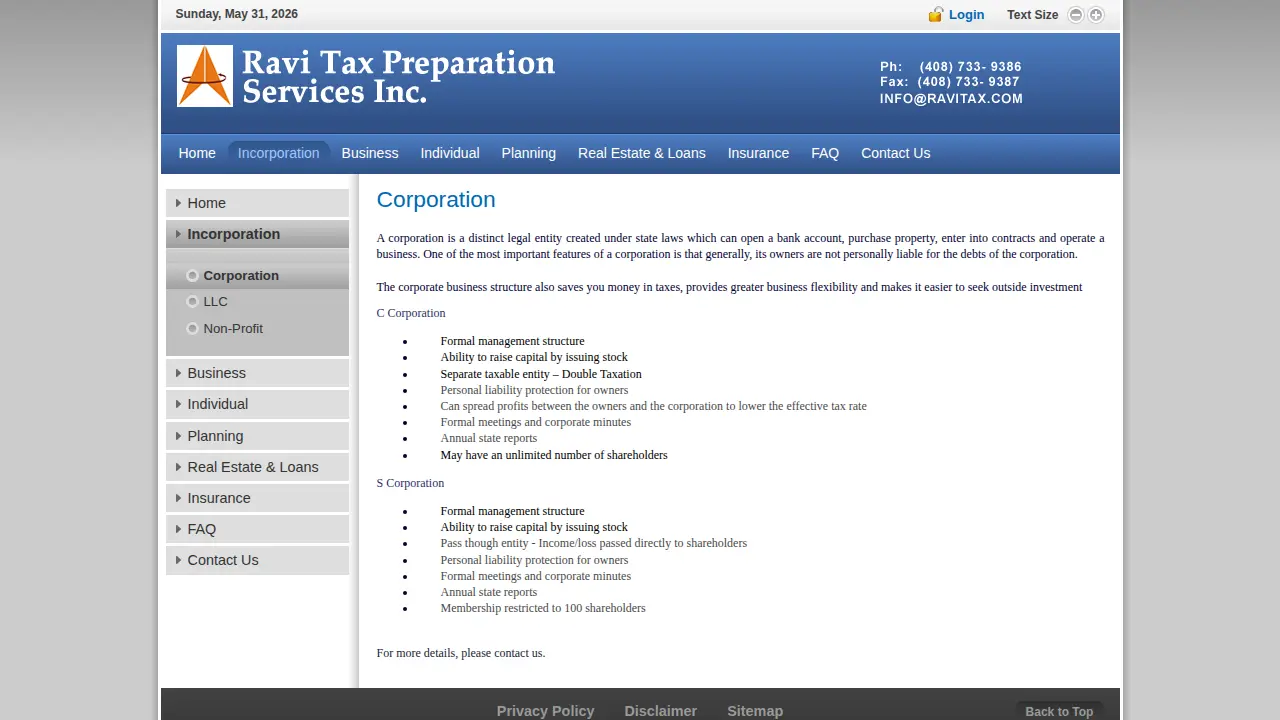Expand the Real Estate & Loans sidebar arrow
This screenshot has width=1280, height=720.
[x=178, y=467]
